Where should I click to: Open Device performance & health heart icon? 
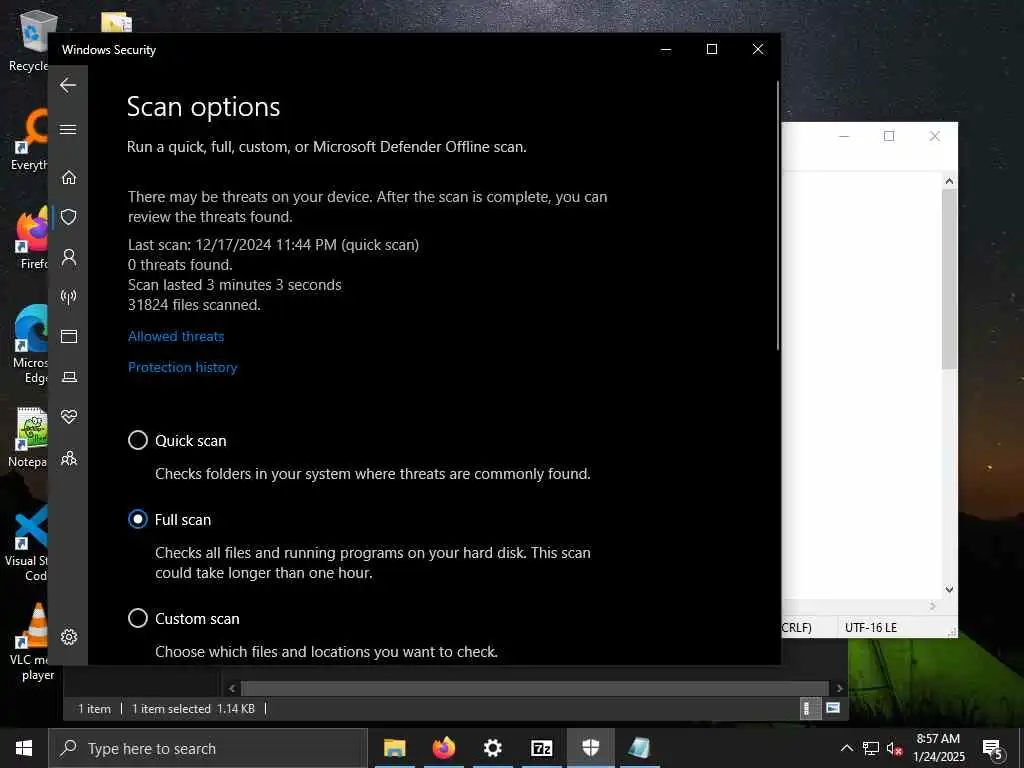click(69, 417)
